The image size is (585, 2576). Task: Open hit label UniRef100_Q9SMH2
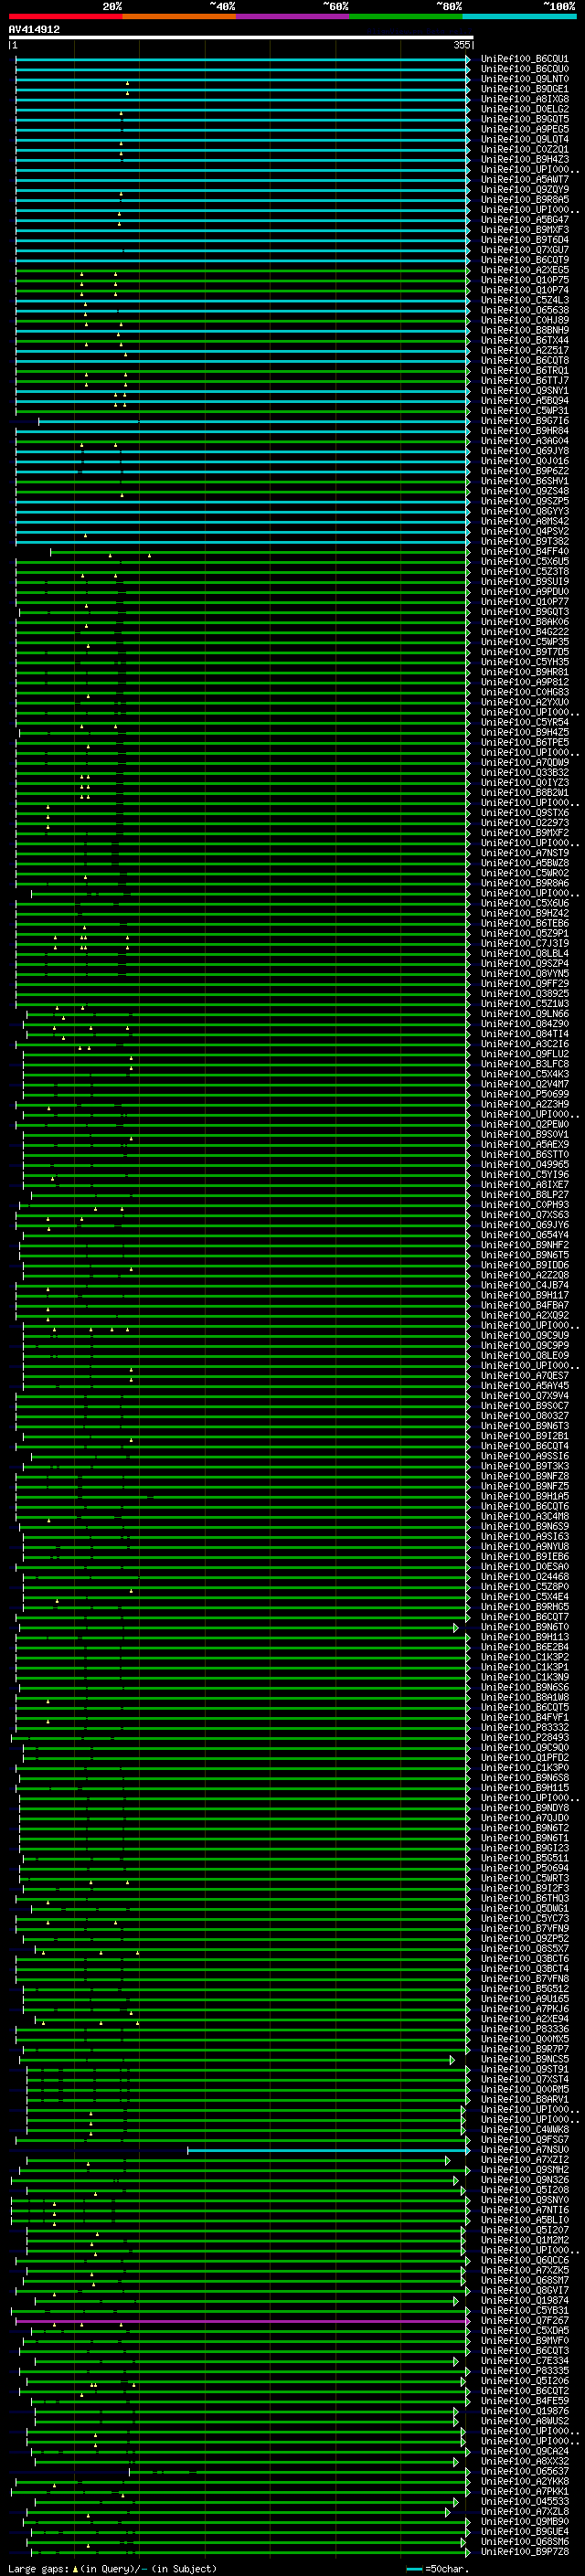click(525, 2170)
